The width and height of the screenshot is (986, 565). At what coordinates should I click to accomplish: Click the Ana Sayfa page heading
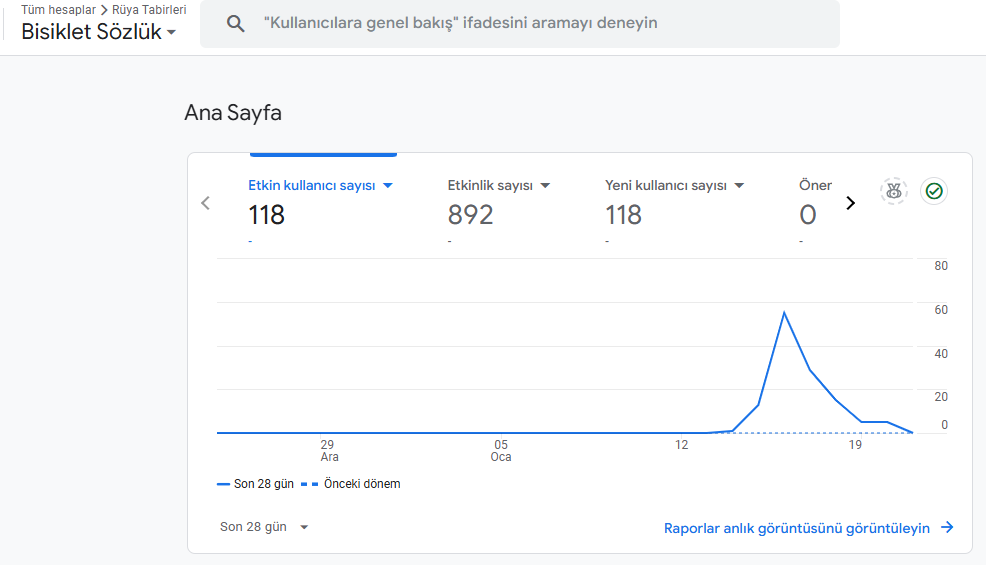pos(233,113)
